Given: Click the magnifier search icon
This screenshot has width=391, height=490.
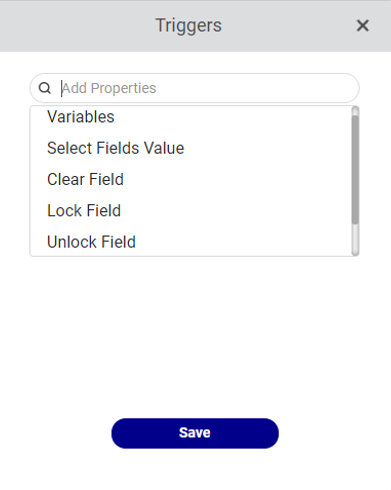Looking at the screenshot, I should (x=45, y=88).
